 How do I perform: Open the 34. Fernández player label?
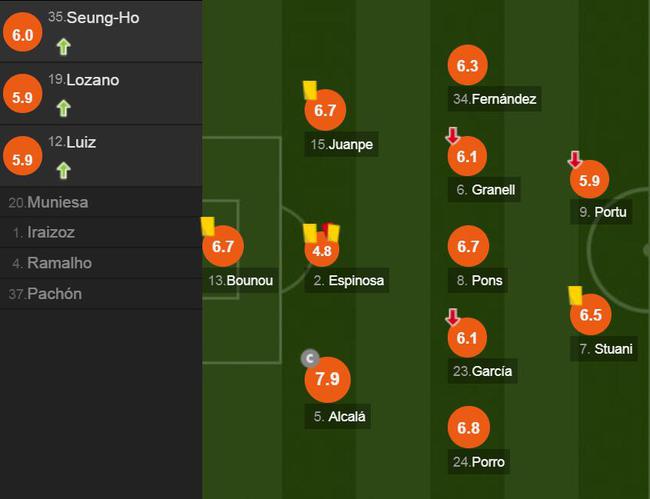point(495,99)
